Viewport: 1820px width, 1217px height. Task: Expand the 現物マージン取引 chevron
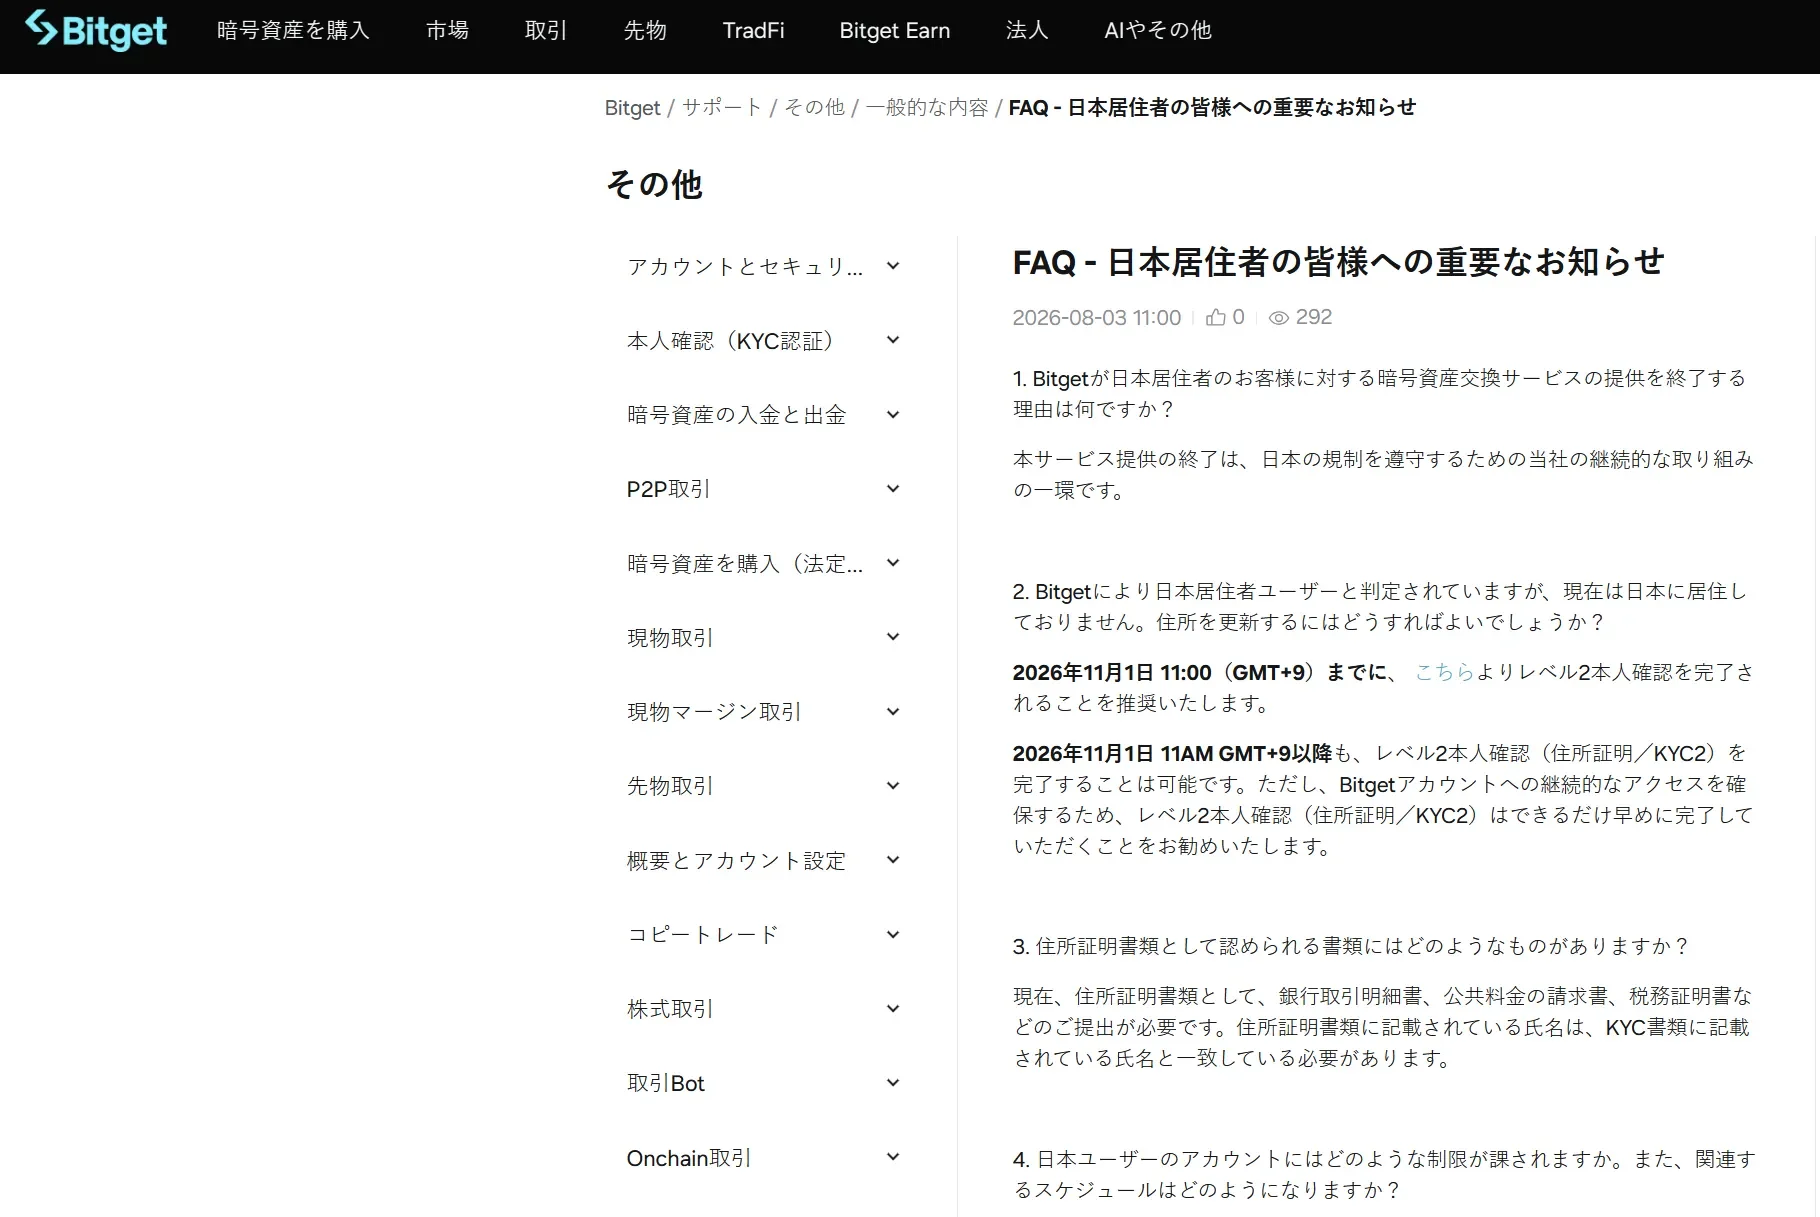893,712
